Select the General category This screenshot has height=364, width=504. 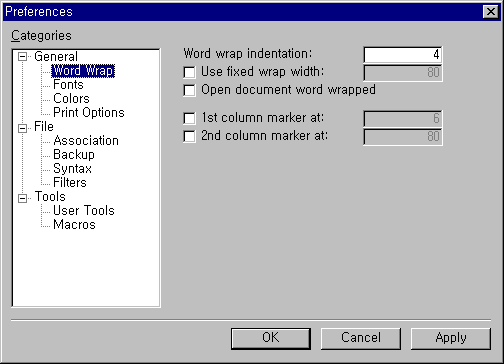click(56, 56)
